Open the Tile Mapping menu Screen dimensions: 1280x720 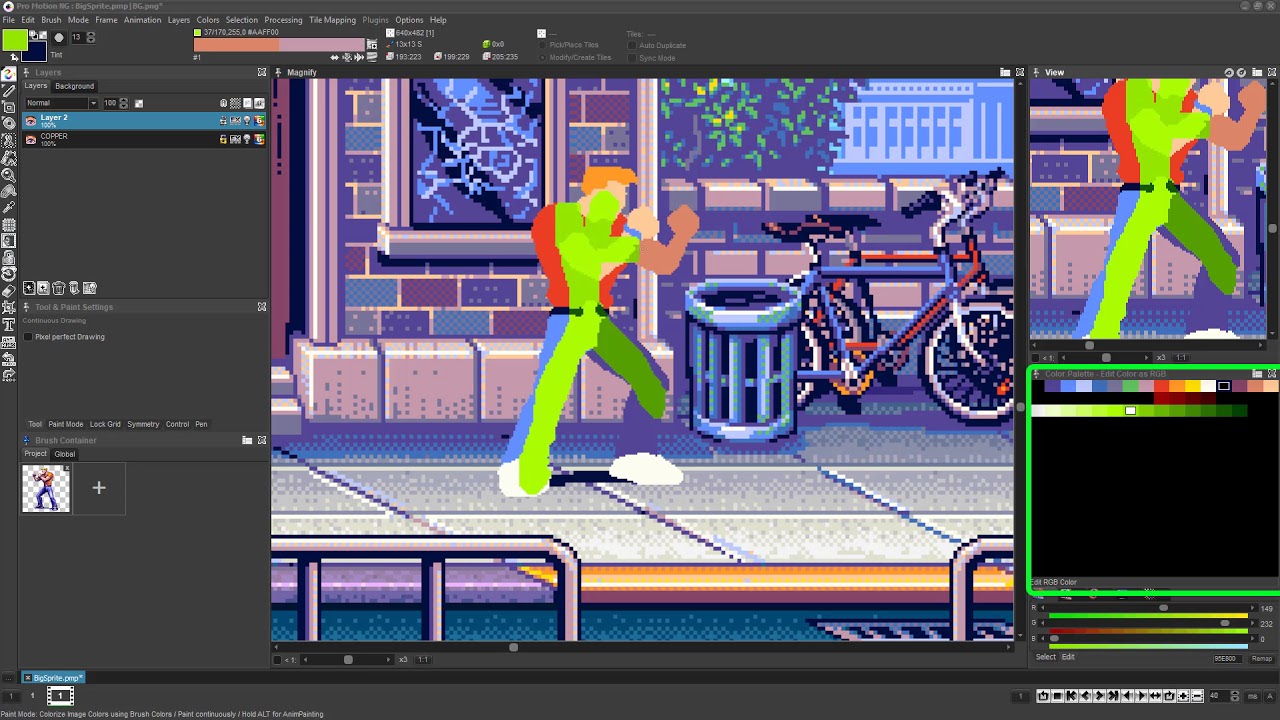(332, 20)
